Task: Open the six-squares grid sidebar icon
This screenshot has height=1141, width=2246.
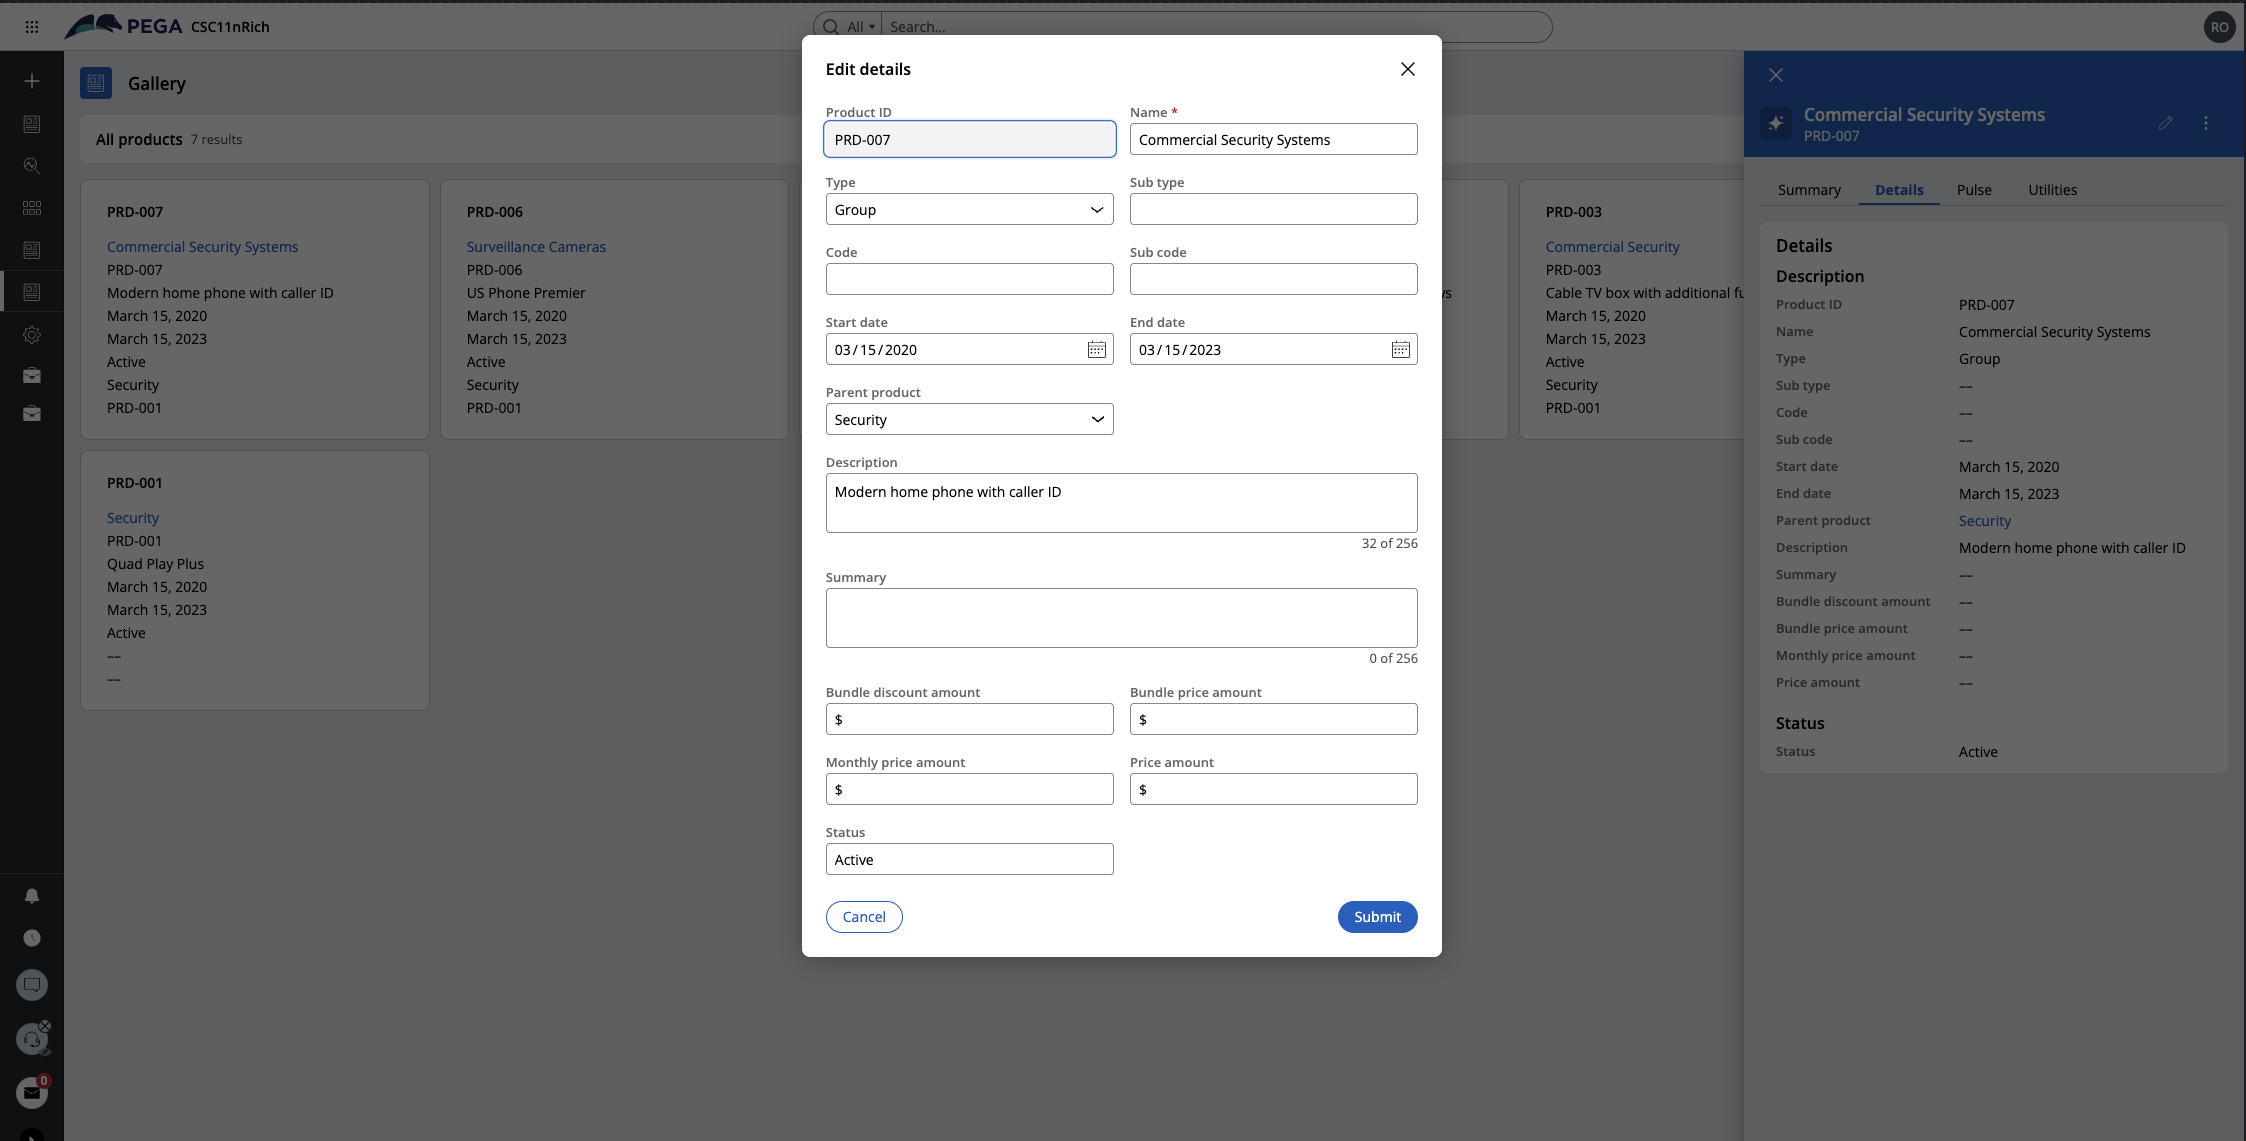Action: [x=32, y=208]
